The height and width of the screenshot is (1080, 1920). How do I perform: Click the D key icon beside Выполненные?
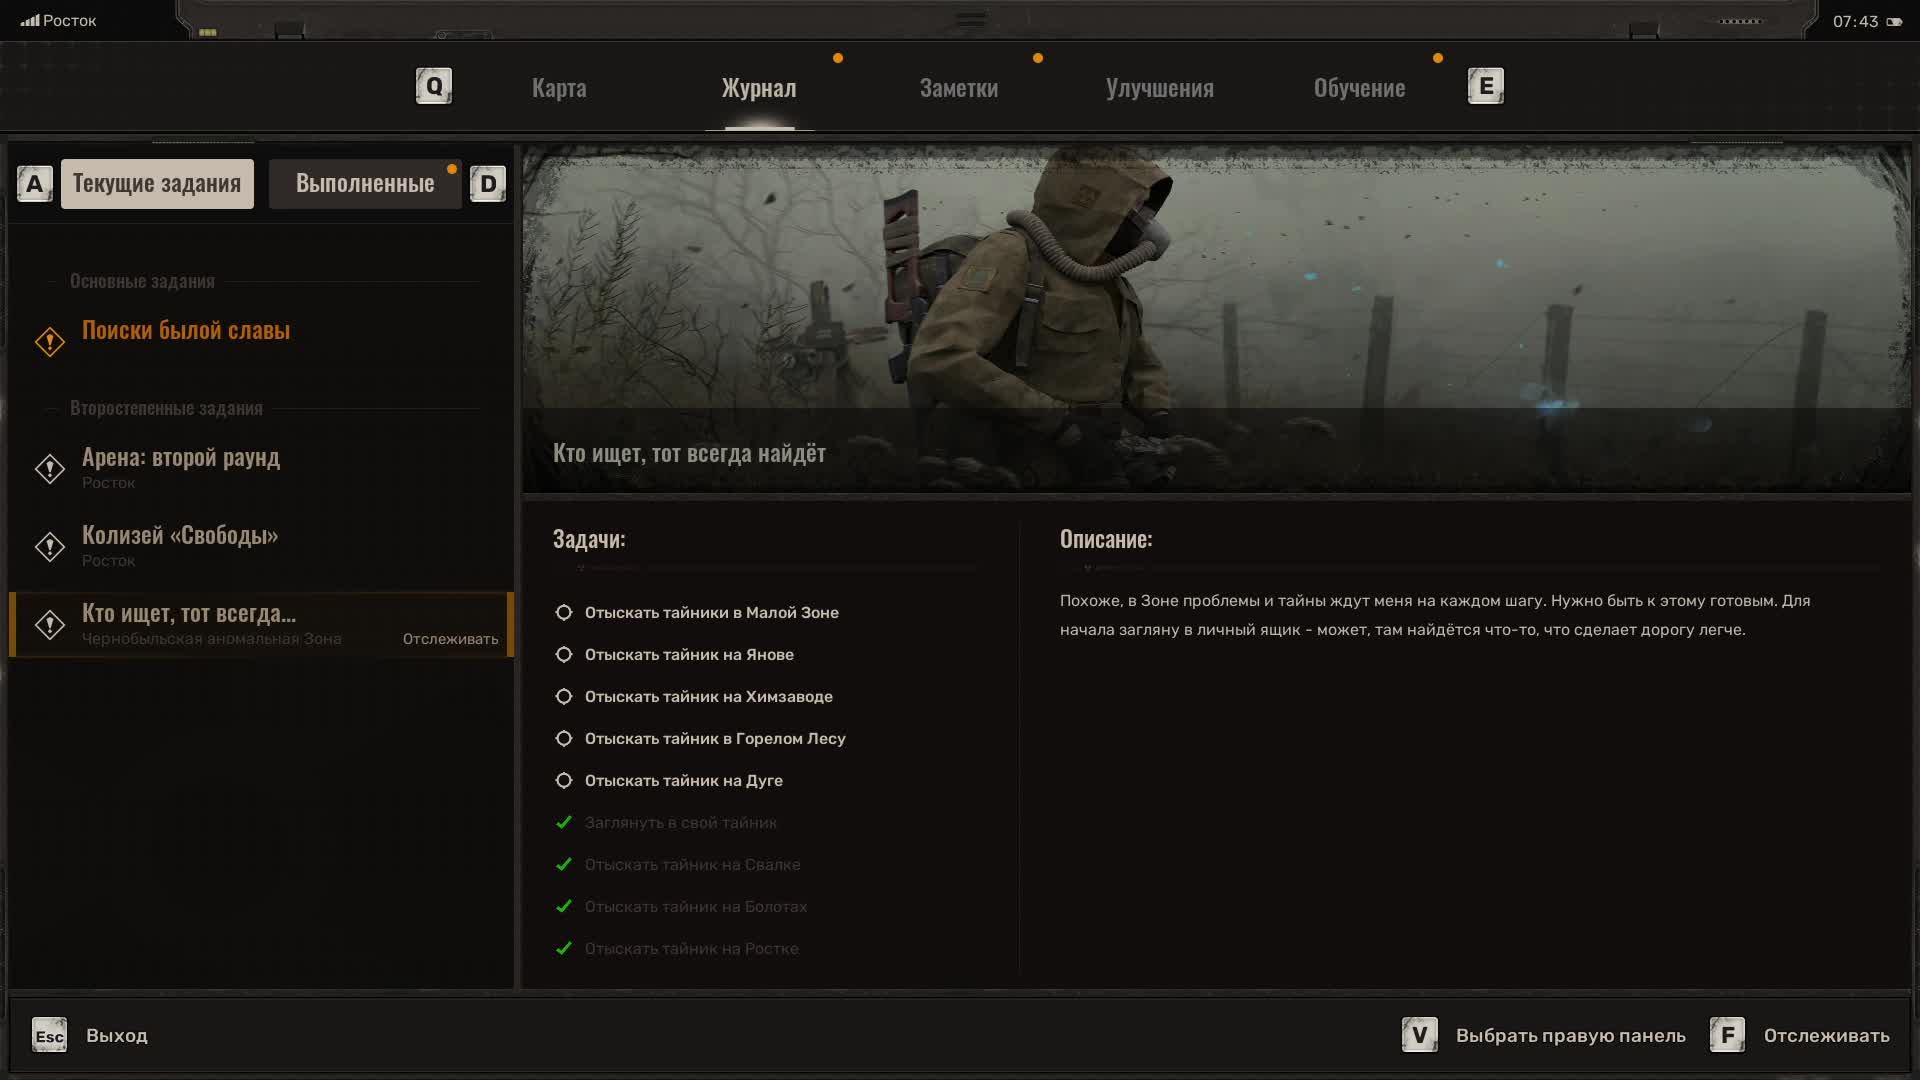(x=488, y=184)
